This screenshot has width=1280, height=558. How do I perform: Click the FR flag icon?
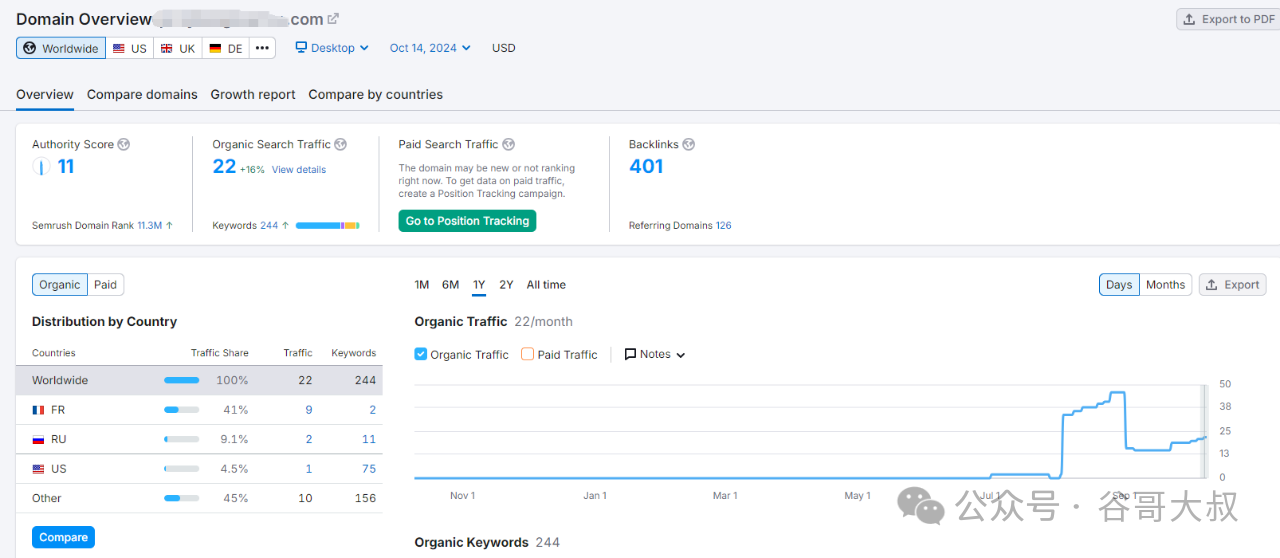38,410
